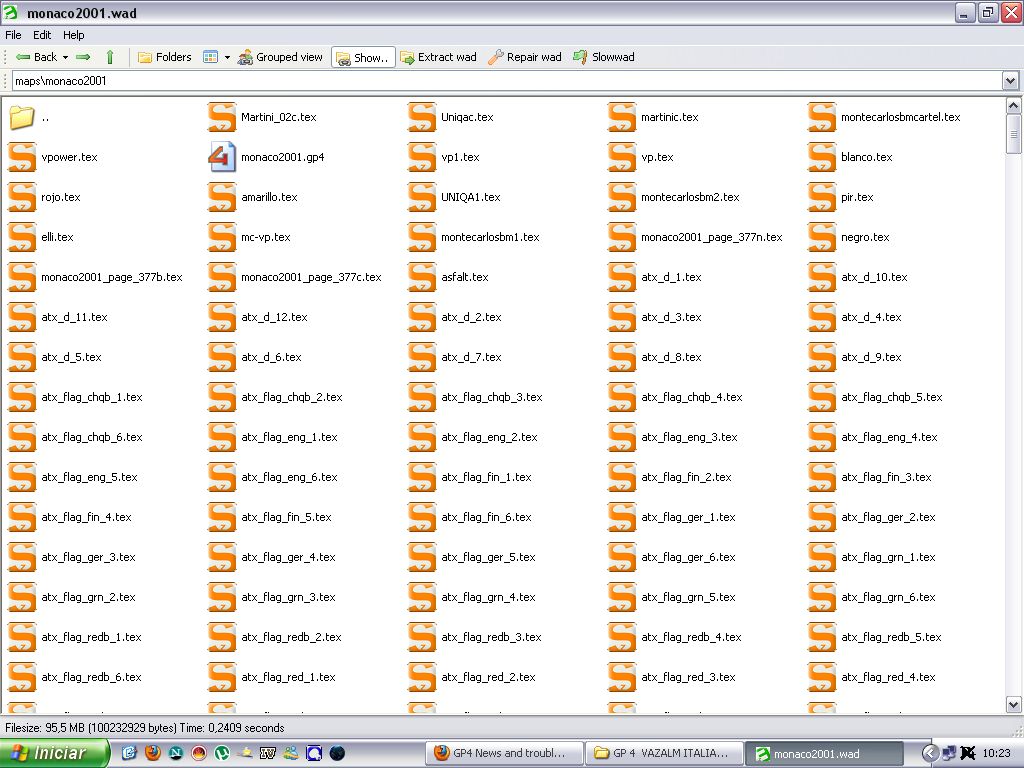Click Slowwad
The width and height of the screenshot is (1024, 768).
(x=603, y=57)
